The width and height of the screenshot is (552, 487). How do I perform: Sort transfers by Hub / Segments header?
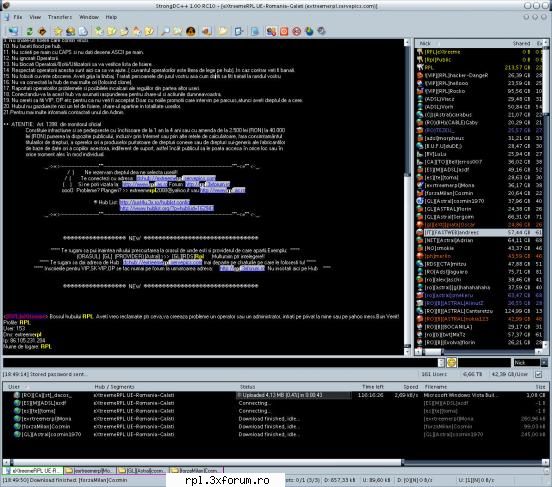click(114, 387)
